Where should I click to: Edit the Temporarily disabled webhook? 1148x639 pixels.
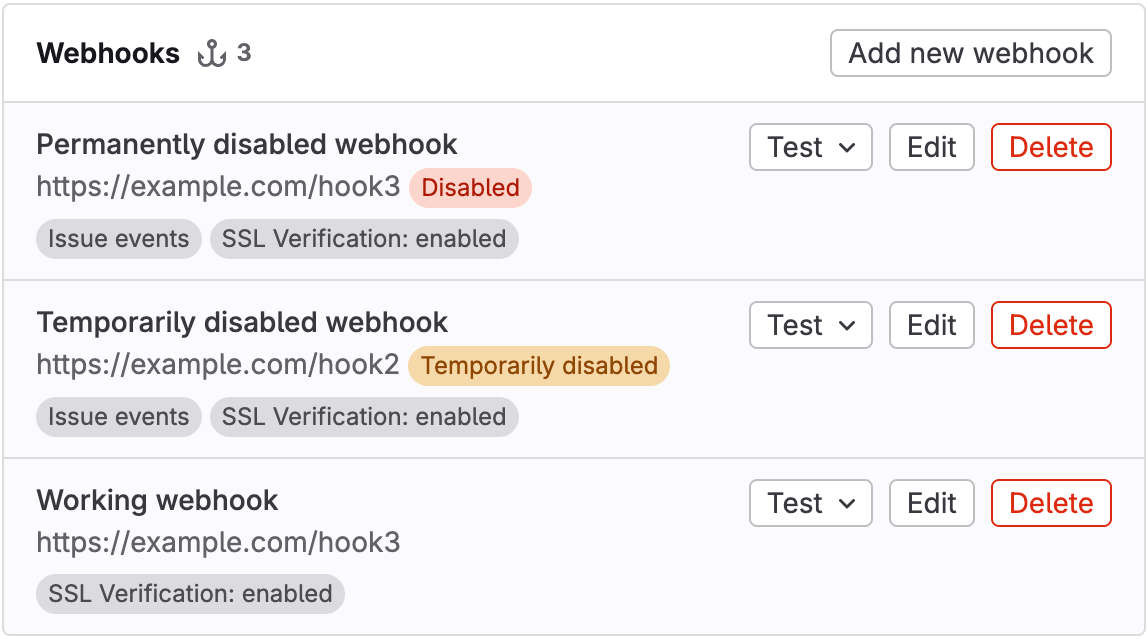coord(931,325)
